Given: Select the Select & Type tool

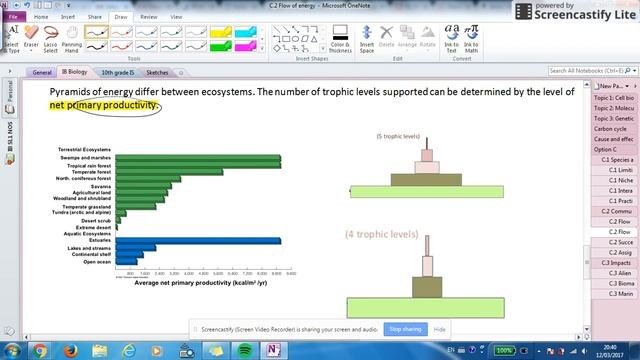Looking at the screenshot, I should [11, 39].
